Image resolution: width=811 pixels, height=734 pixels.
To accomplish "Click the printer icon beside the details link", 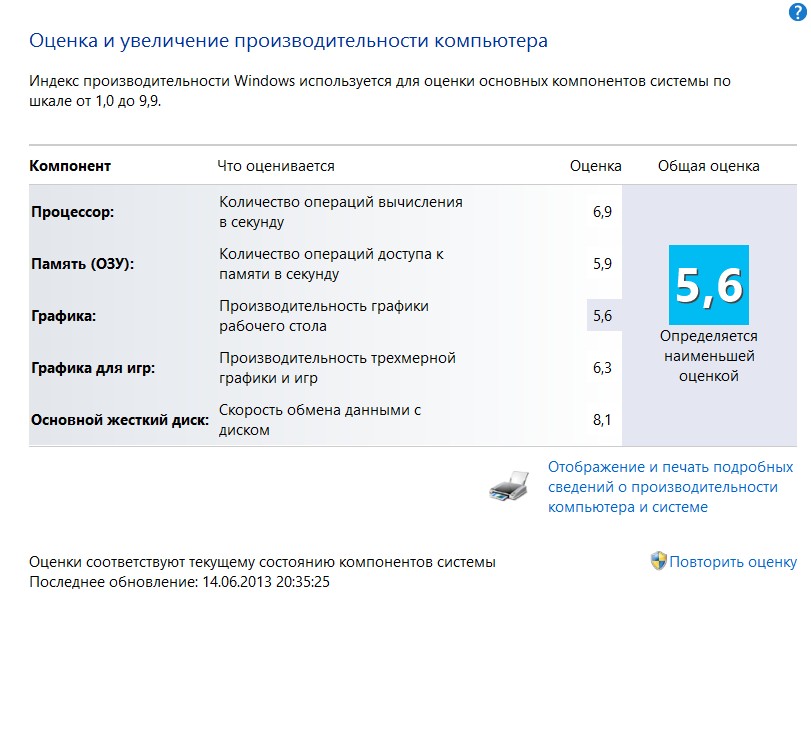I will click(x=514, y=485).
